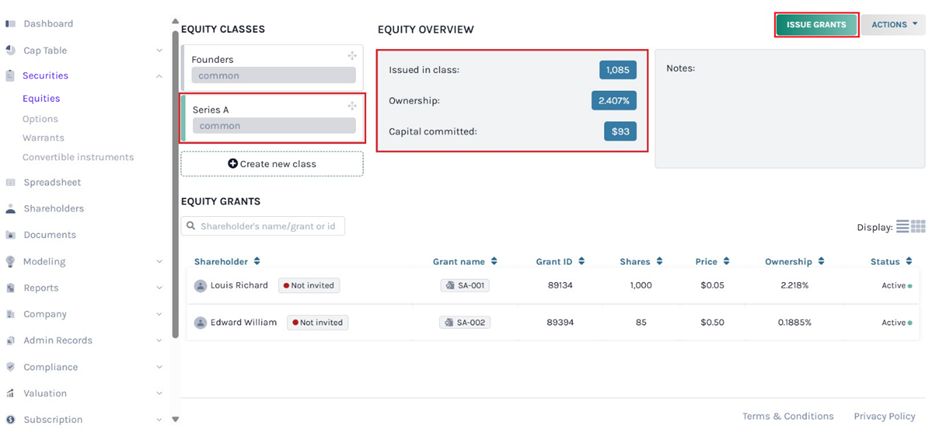Open the Spreadsheet menu label
Viewport: 939px width, 433px height.
[52, 183]
